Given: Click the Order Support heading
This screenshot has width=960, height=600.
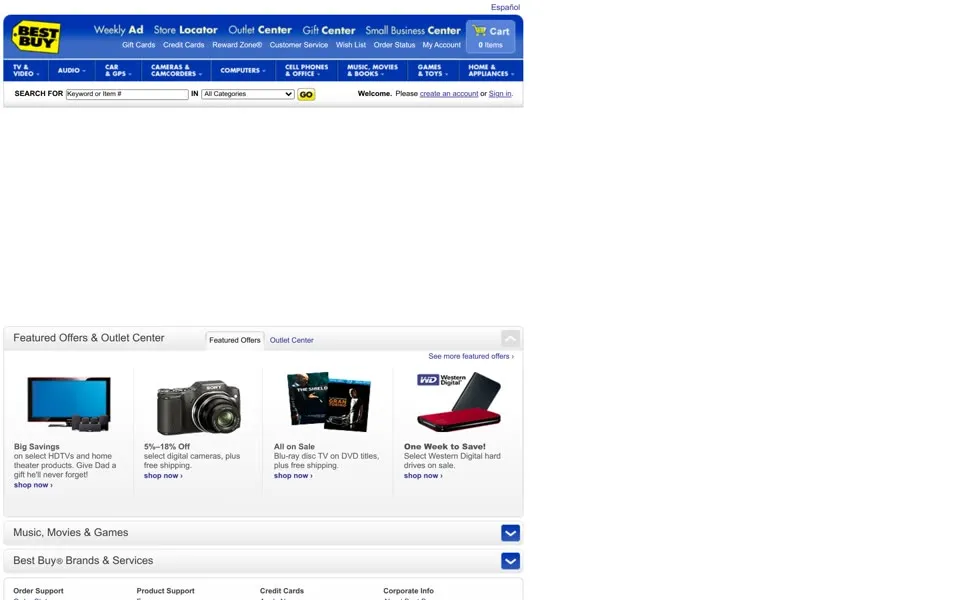Looking at the screenshot, I should pyautogui.click(x=38, y=591).
